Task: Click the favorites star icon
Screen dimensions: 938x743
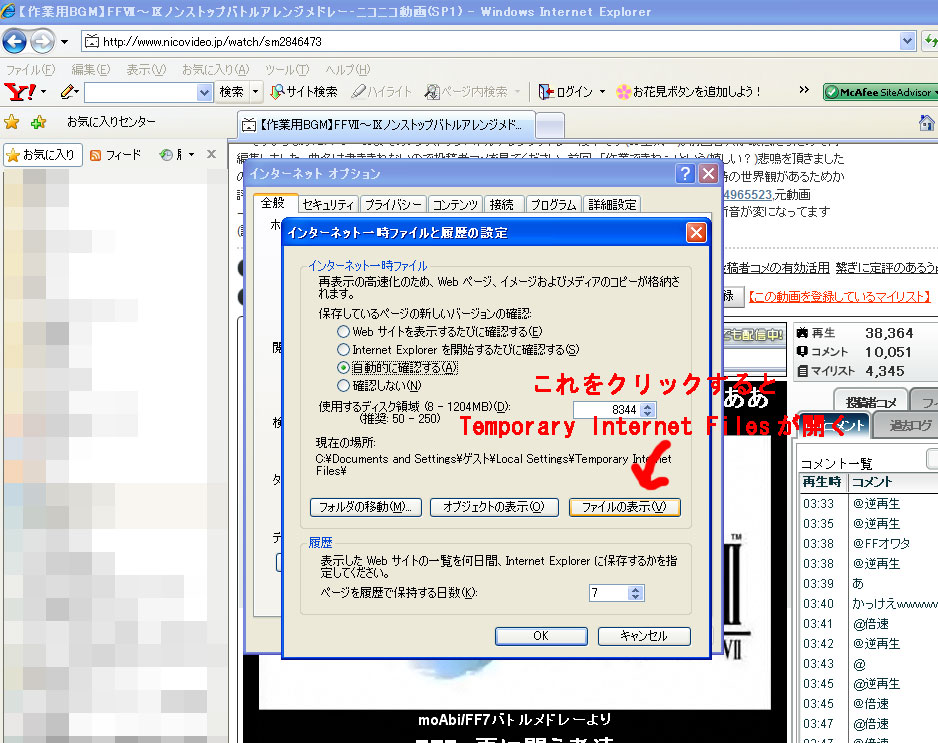Action: pyautogui.click(x=11, y=122)
